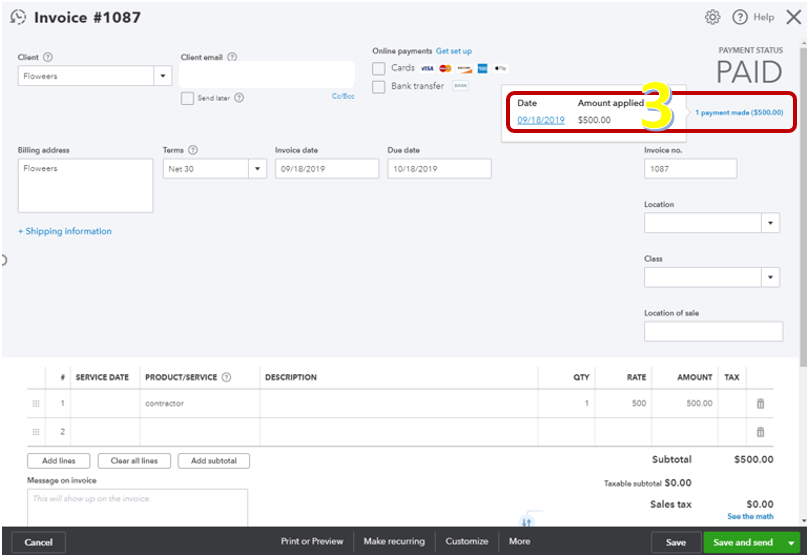
Task: Click the vertical scrollbar thumb
Action: point(803,206)
